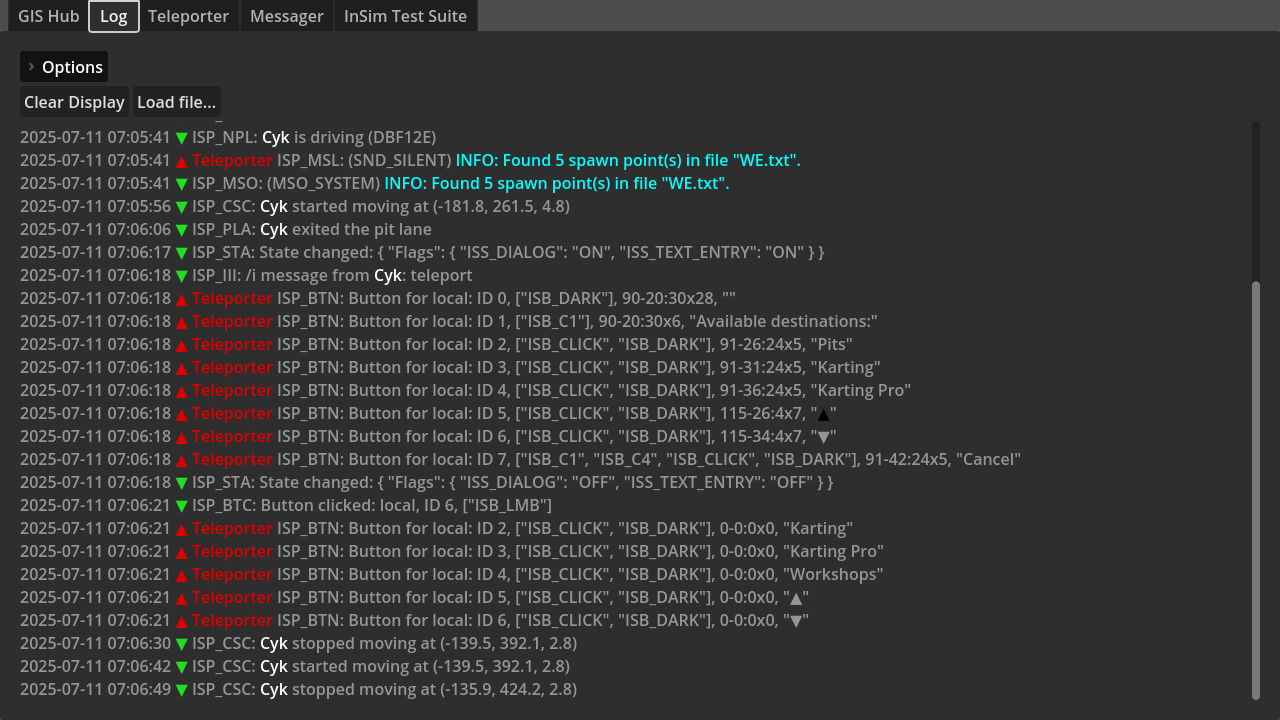Select the Log tab
This screenshot has height=720, width=1280.
pyautogui.click(x=113, y=16)
